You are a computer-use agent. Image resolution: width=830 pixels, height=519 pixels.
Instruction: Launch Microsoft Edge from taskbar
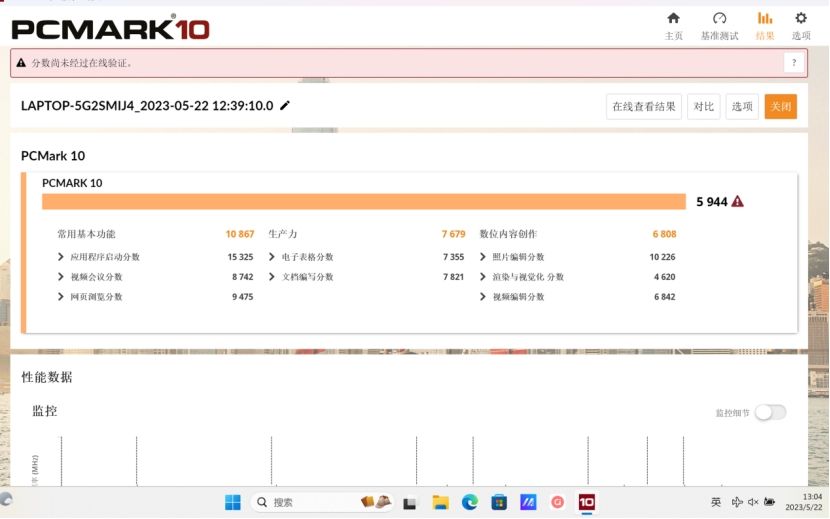tap(470, 502)
